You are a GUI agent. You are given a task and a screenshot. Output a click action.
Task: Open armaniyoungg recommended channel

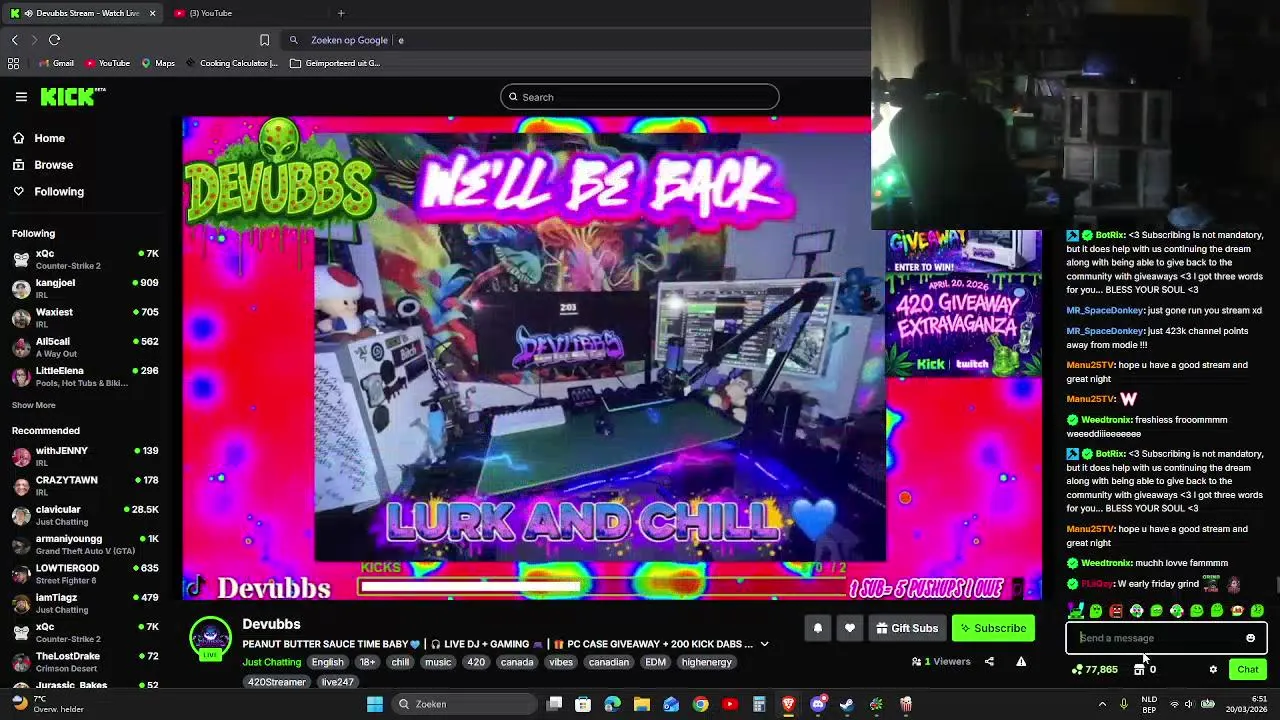coord(85,544)
